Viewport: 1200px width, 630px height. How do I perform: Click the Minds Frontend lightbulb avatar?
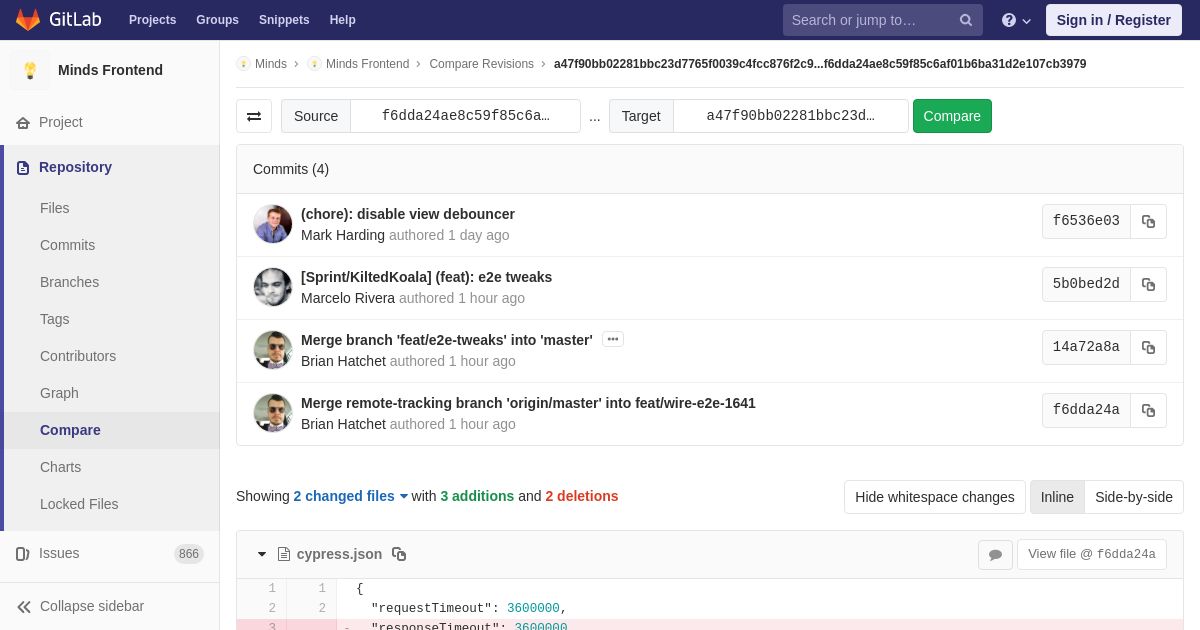(x=30, y=70)
